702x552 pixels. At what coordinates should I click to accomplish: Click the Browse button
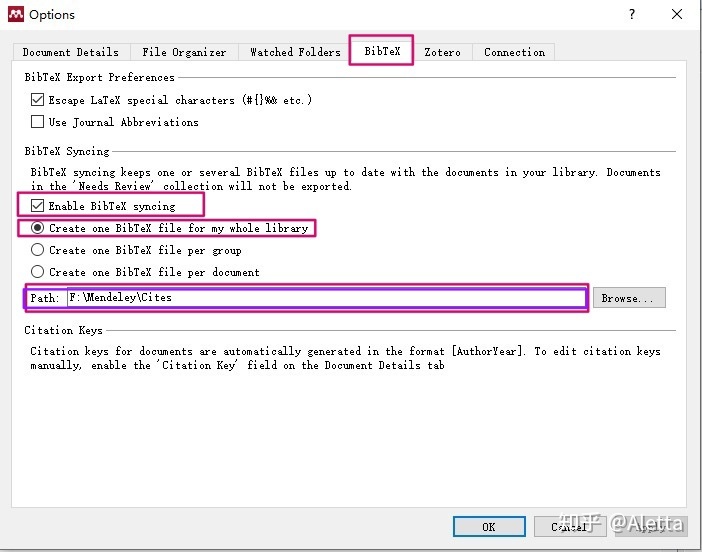pyautogui.click(x=629, y=298)
